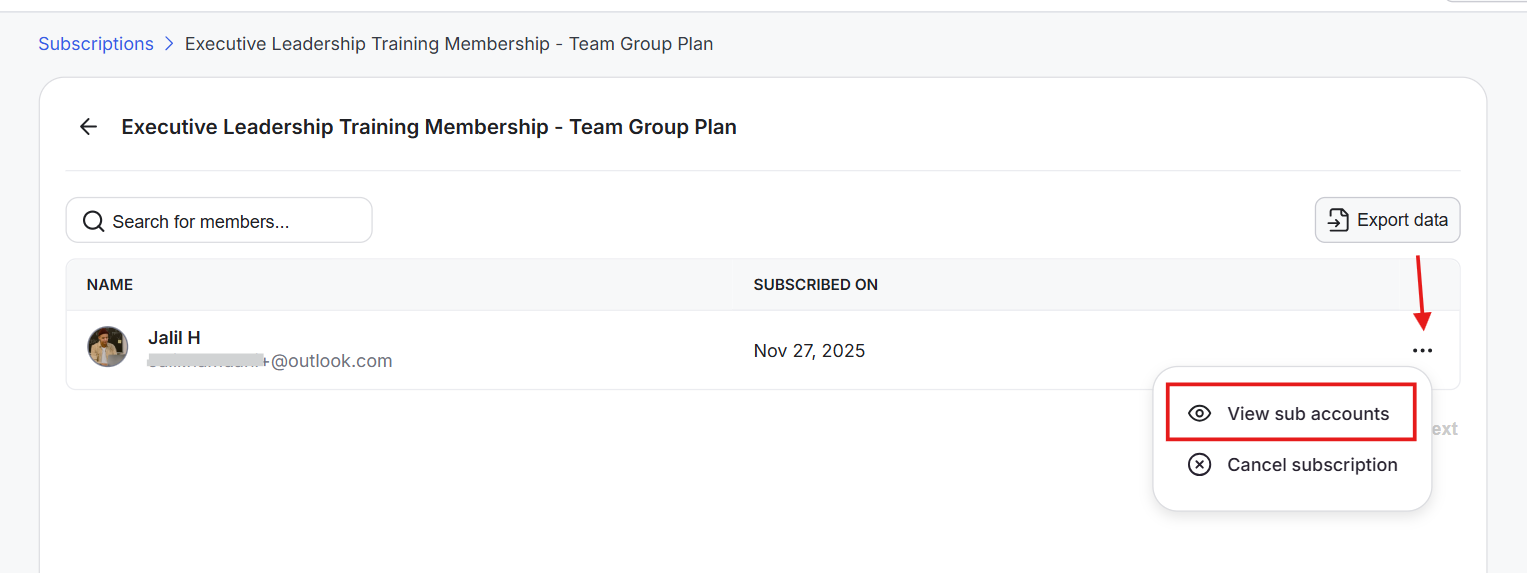1527x573 pixels.
Task: Click the SUBSCRIBED ON column header
Action: tap(815, 285)
